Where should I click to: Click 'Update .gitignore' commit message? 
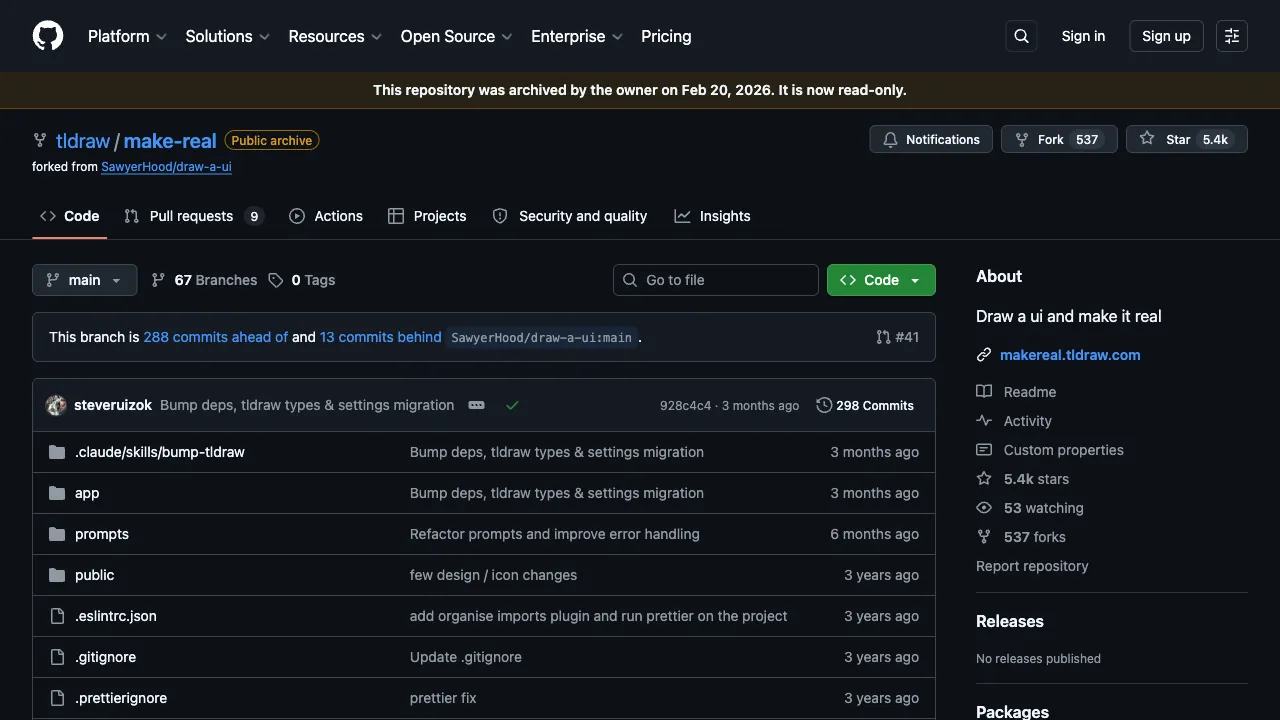466,657
